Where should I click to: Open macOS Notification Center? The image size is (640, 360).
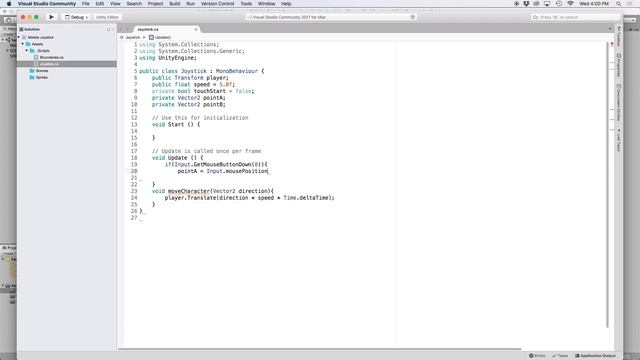pyautogui.click(x=629, y=4)
